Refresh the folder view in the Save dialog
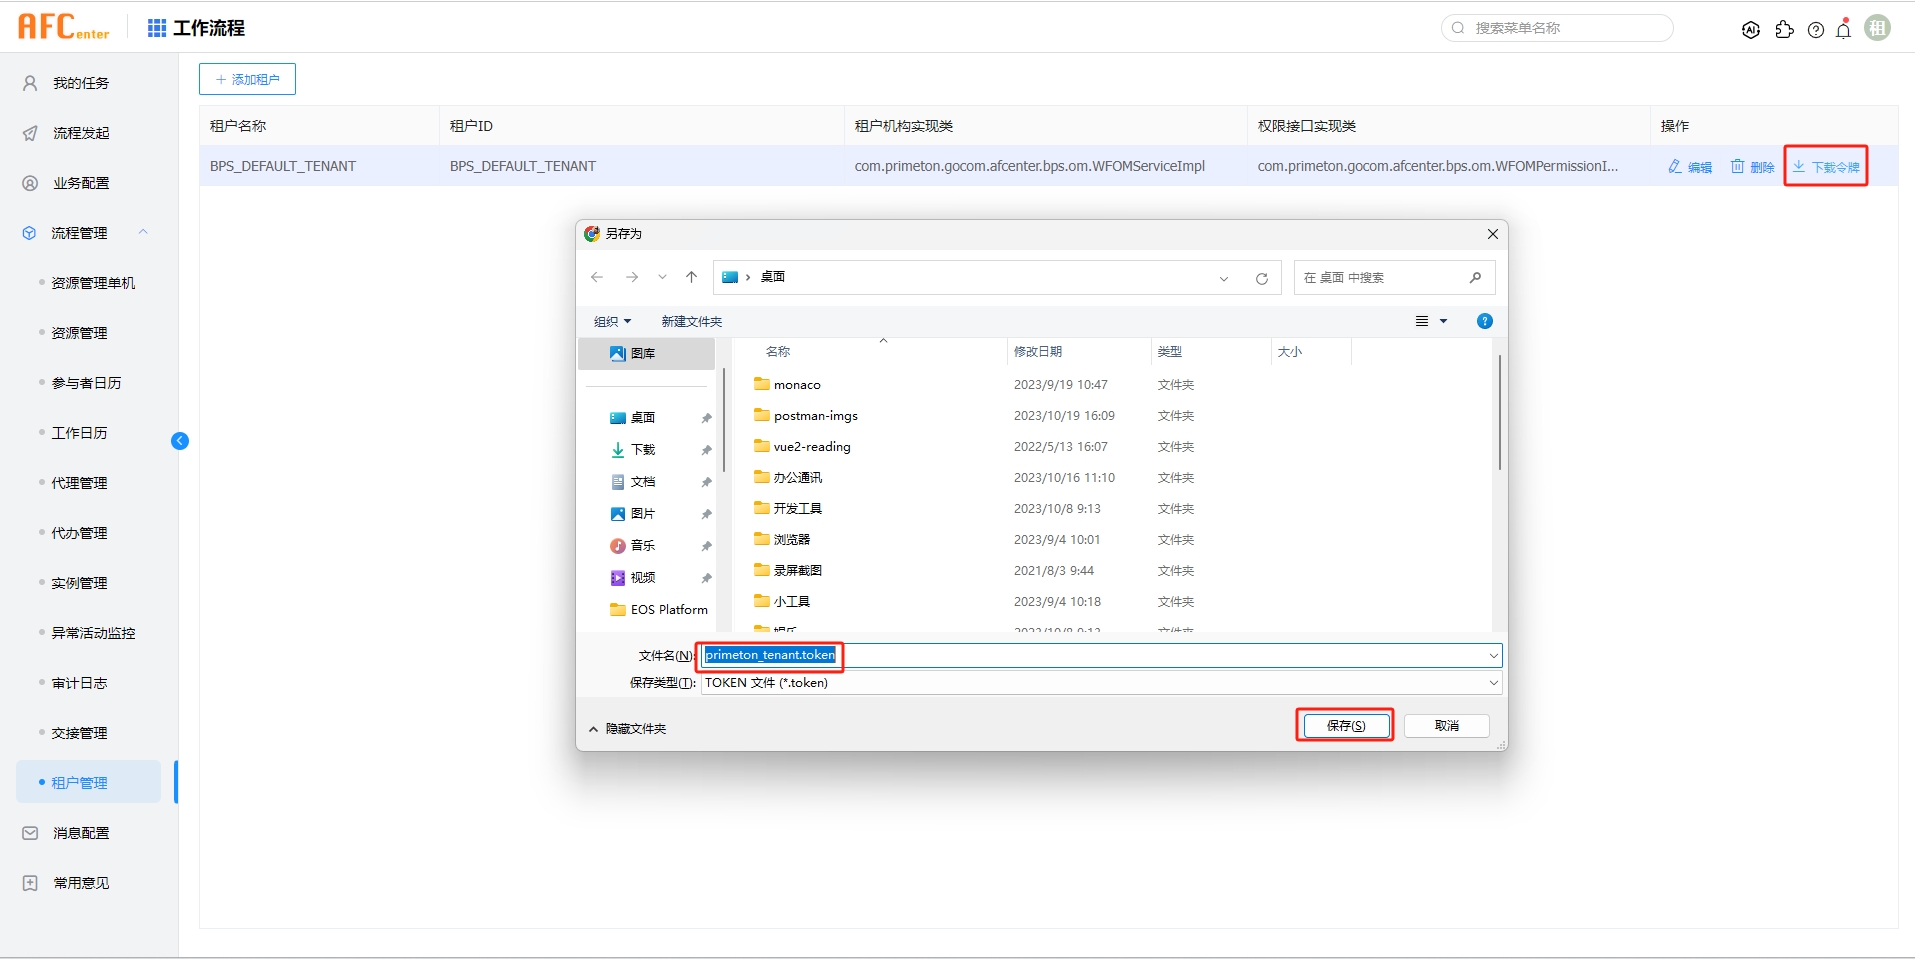 [x=1262, y=277]
